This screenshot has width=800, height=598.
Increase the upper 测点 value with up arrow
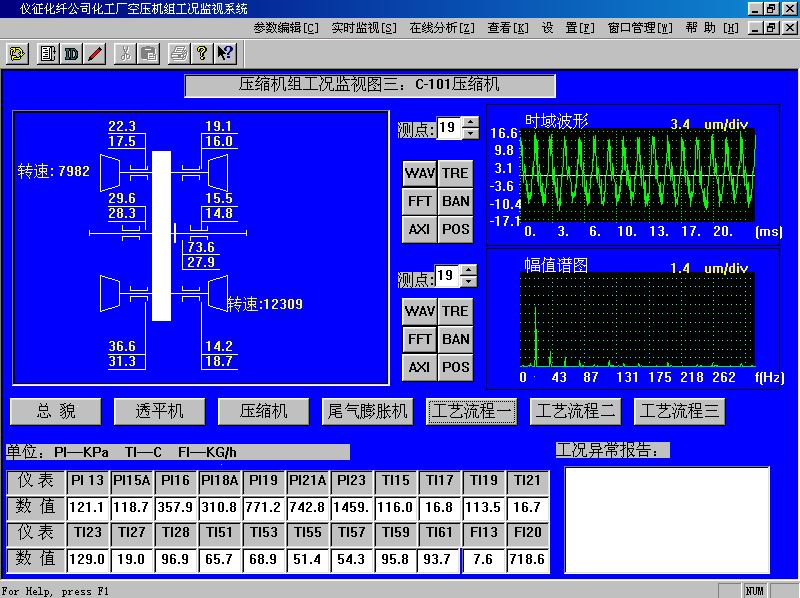coord(471,122)
